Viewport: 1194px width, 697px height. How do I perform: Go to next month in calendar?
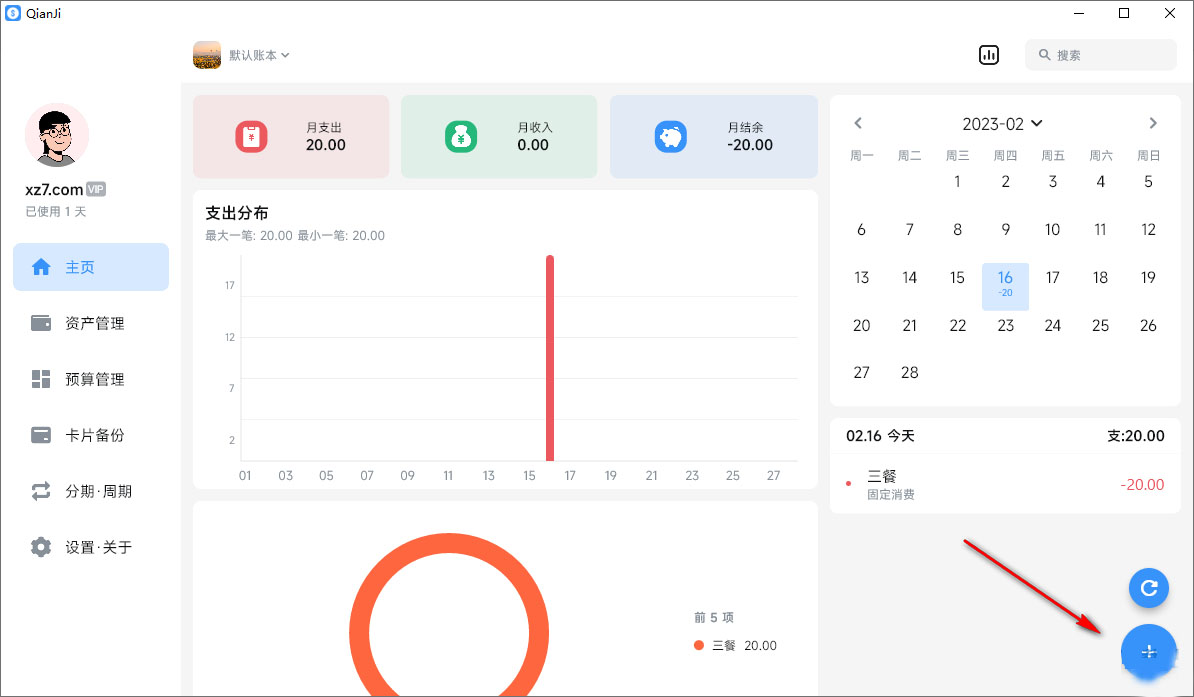tap(1153, 123)
